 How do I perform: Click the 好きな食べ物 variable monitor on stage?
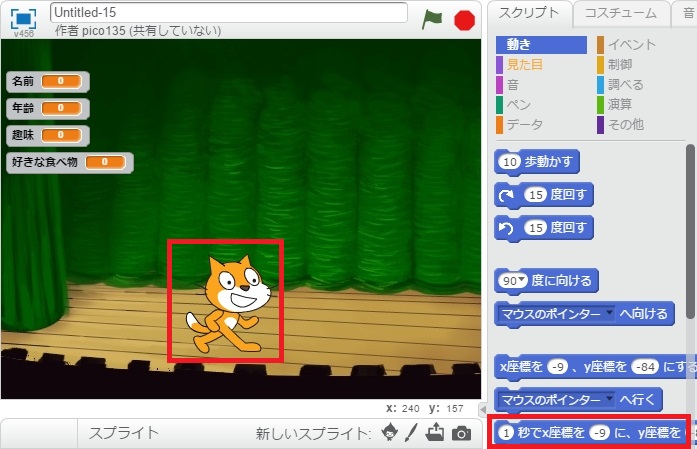click(x=70, y=162)
